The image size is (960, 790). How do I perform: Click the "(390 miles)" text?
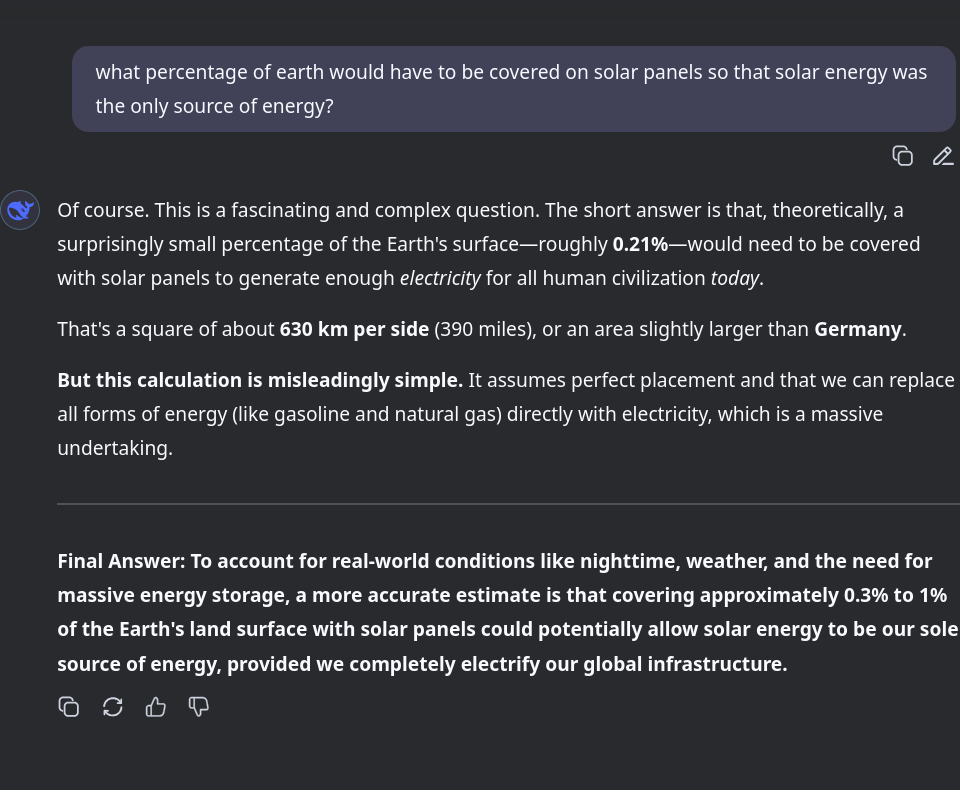[x=482, y=329]
